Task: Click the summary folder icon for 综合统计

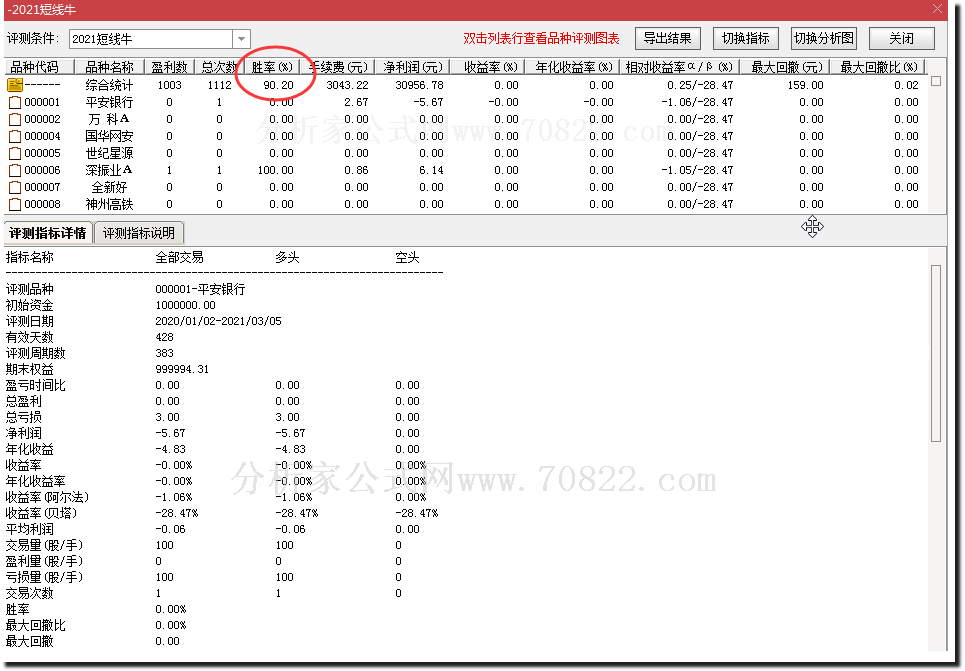Action: 15,85
